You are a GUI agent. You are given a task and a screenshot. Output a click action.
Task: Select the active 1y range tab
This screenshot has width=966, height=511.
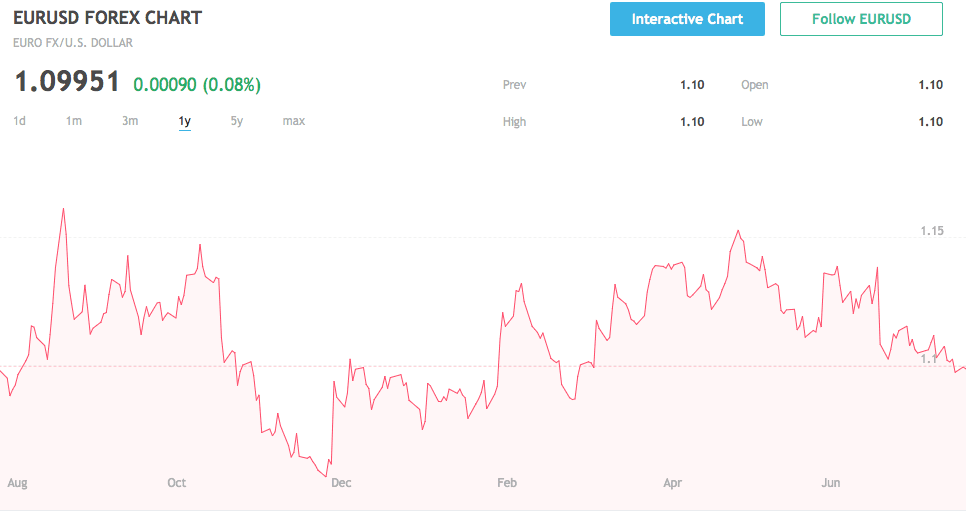click(185, 121)
